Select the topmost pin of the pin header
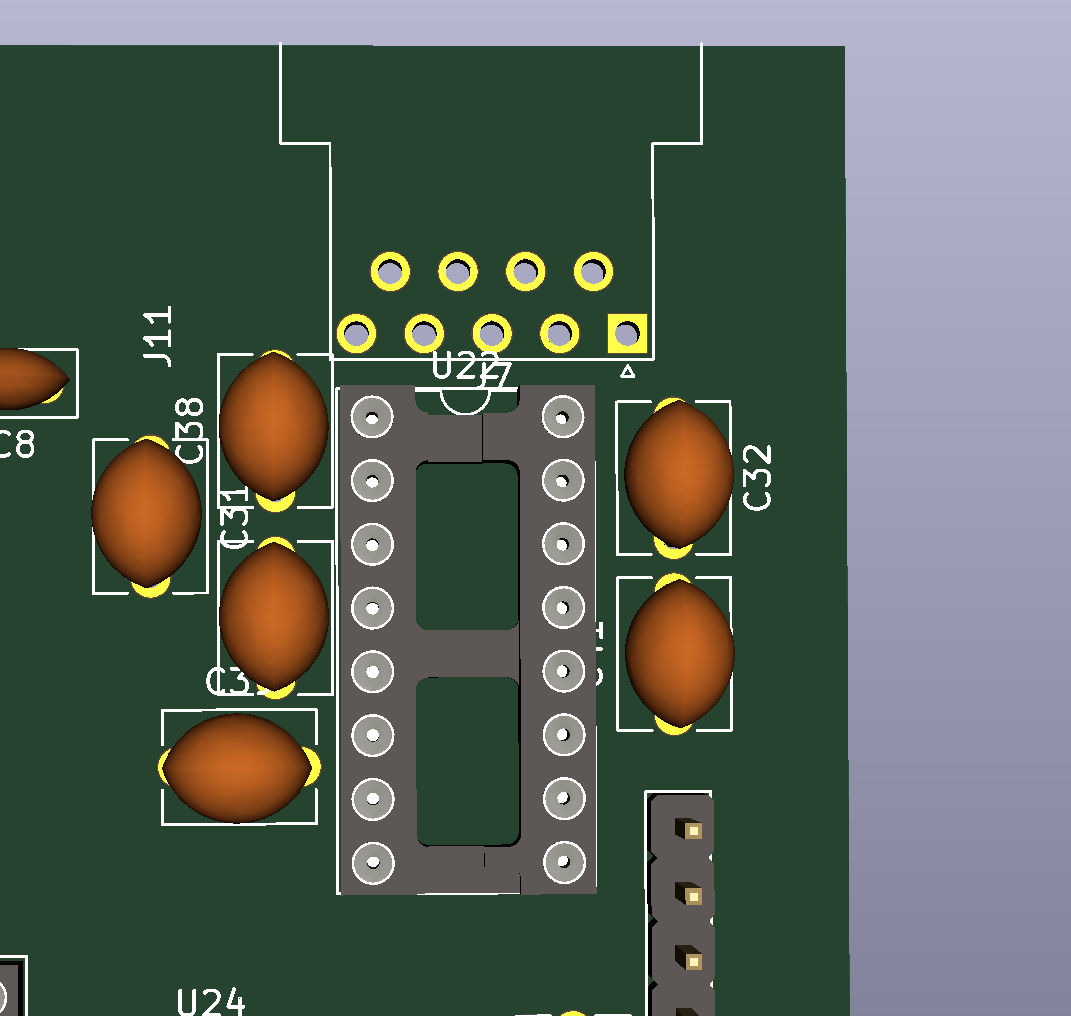 (690, 830)
